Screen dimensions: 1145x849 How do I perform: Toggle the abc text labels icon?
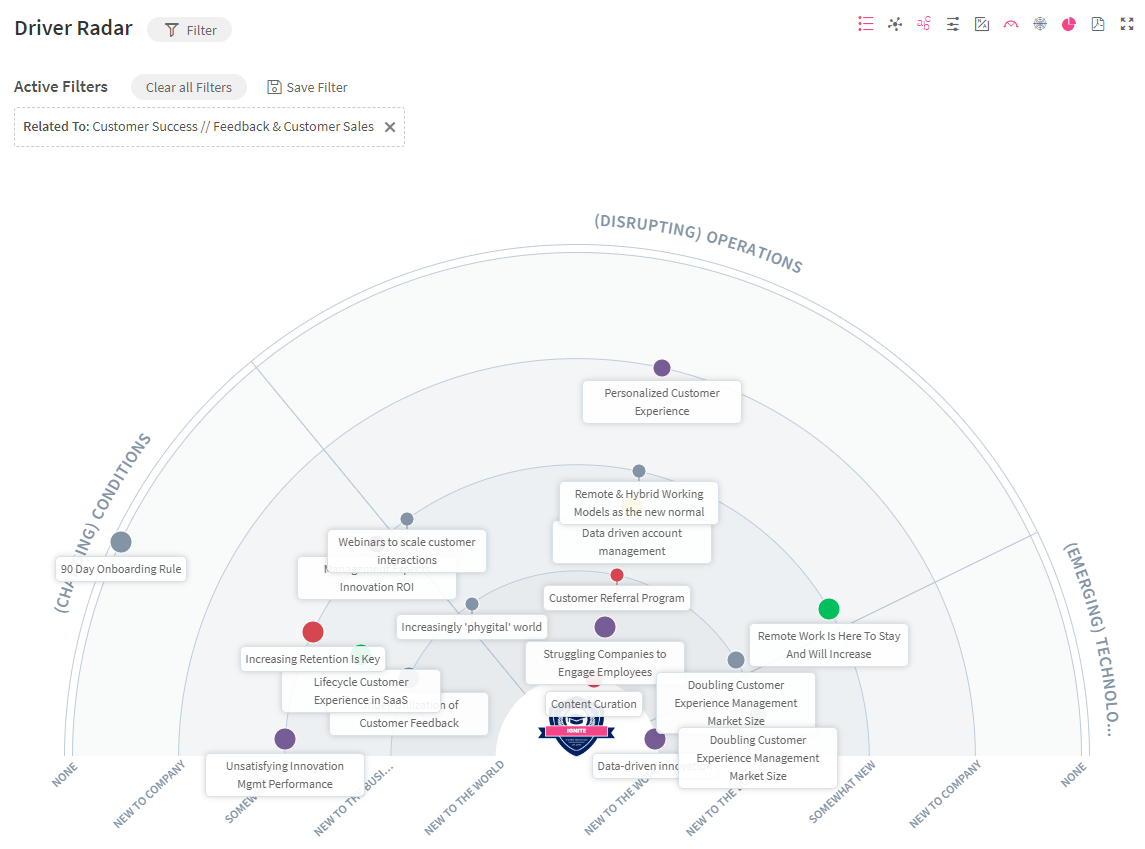pos(924,24)
